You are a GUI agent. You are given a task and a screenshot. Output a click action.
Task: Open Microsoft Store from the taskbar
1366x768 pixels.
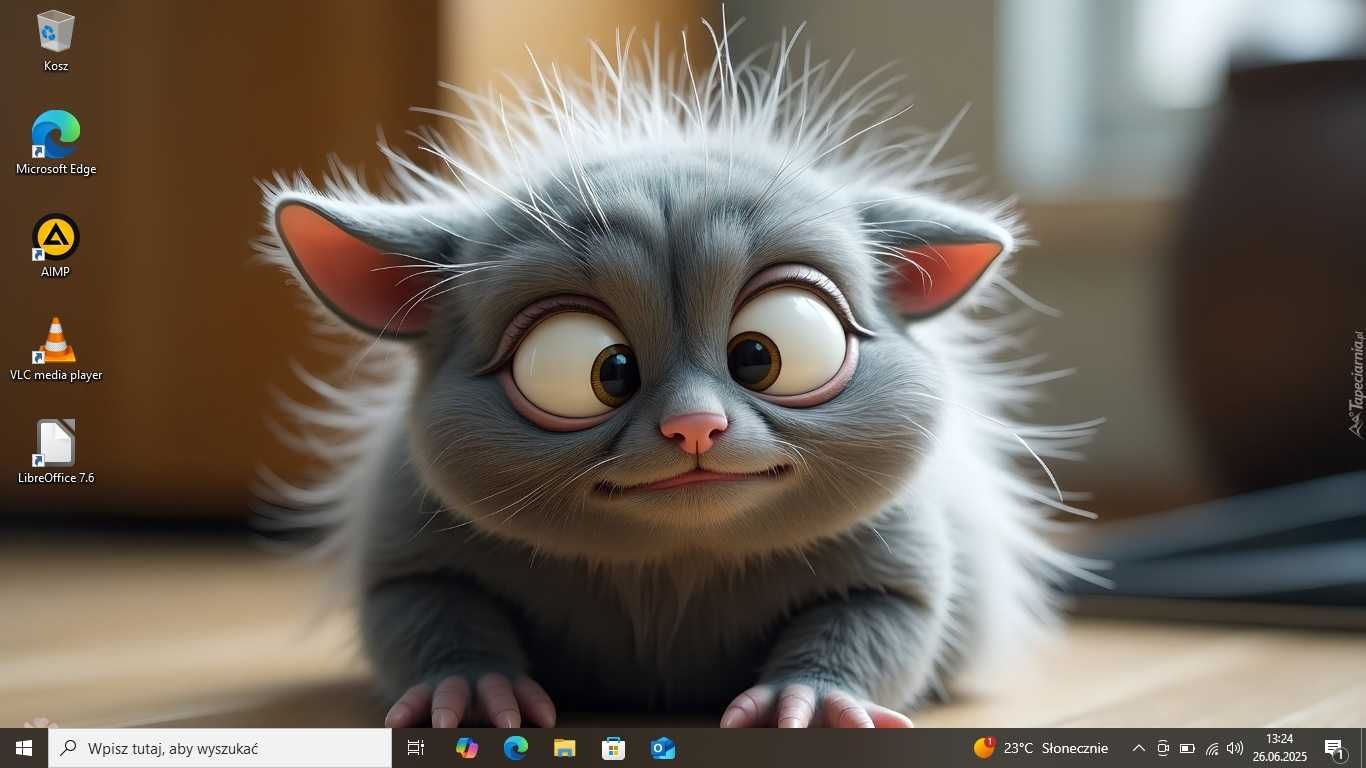pyautogui.click(x=614, y=748)
